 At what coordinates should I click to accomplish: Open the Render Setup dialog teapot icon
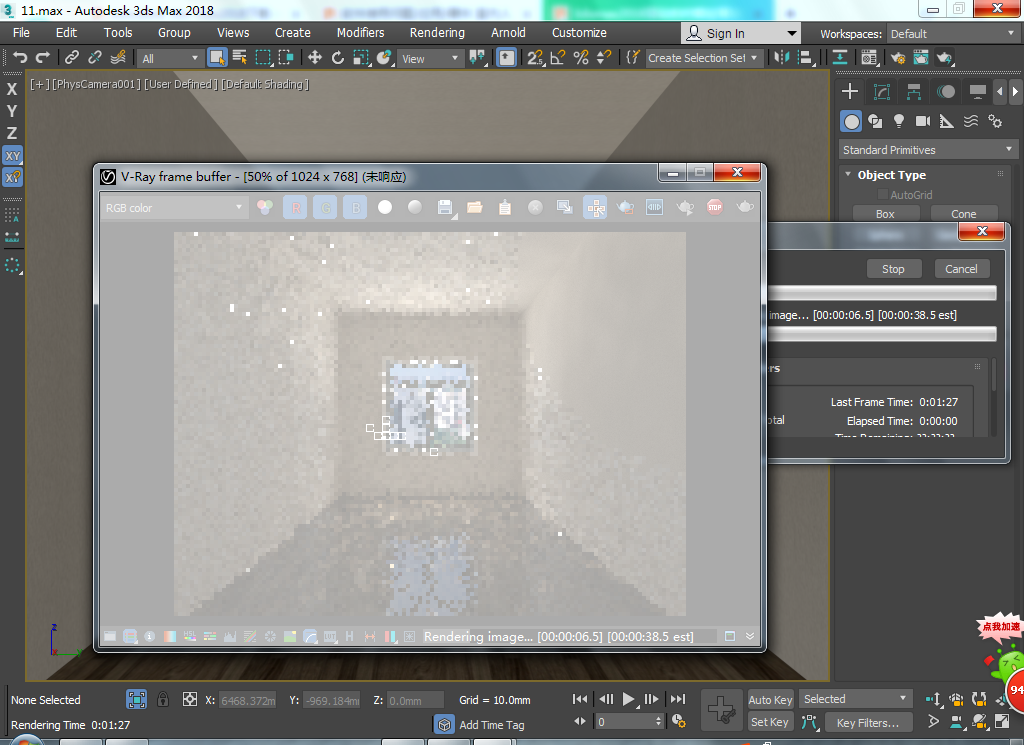point(898,57)
